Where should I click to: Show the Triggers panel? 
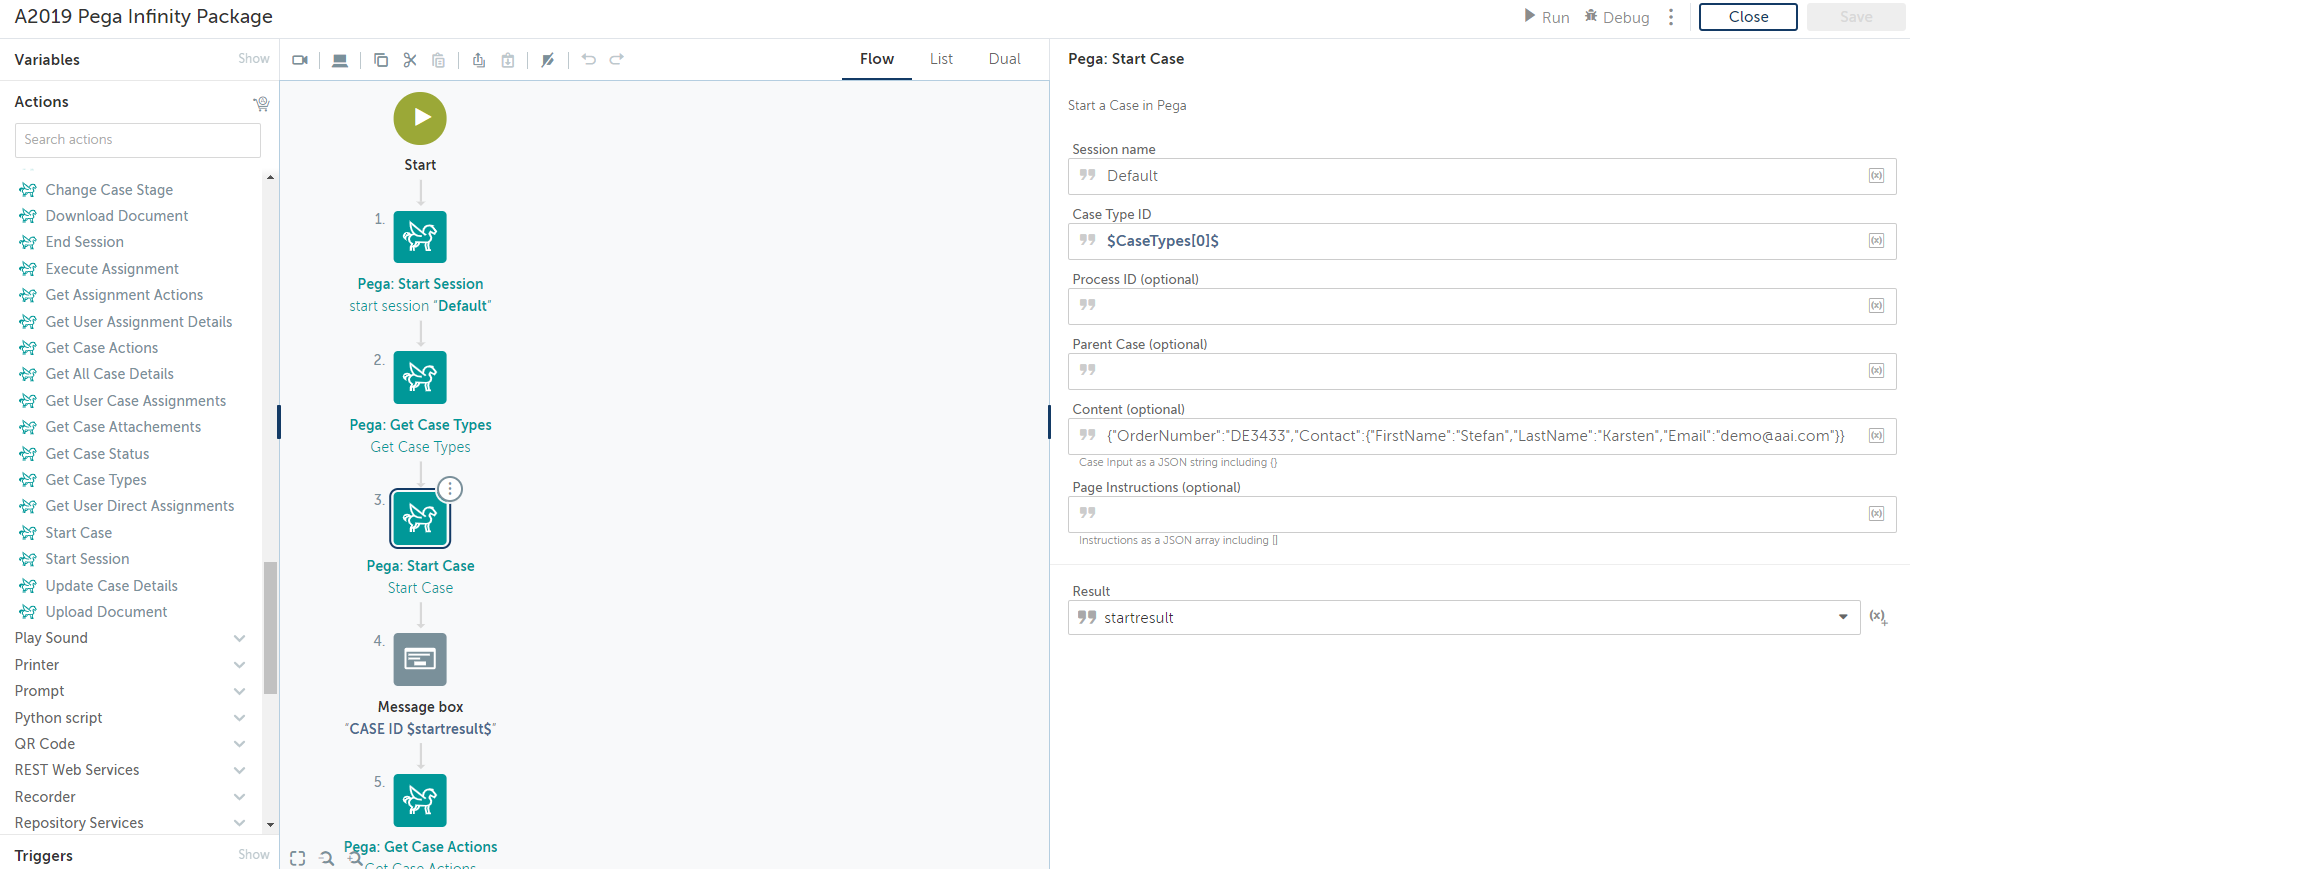pos(253,855)
